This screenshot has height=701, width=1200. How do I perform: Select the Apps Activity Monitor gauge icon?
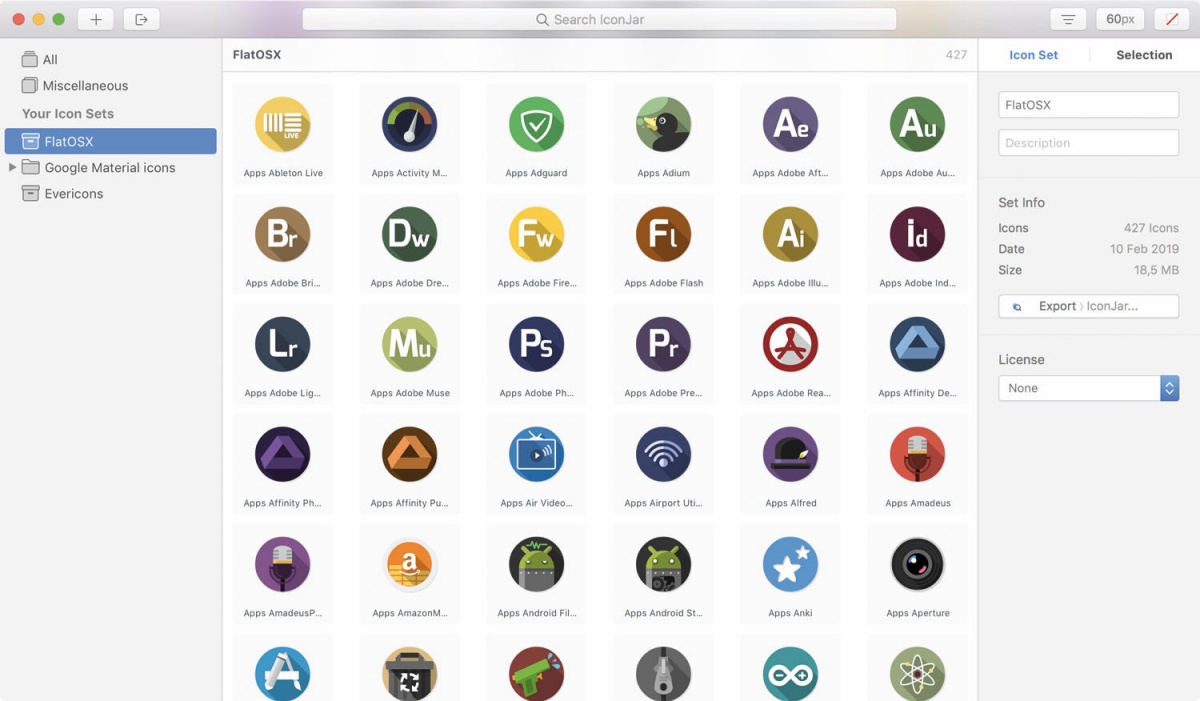point(410,124)
